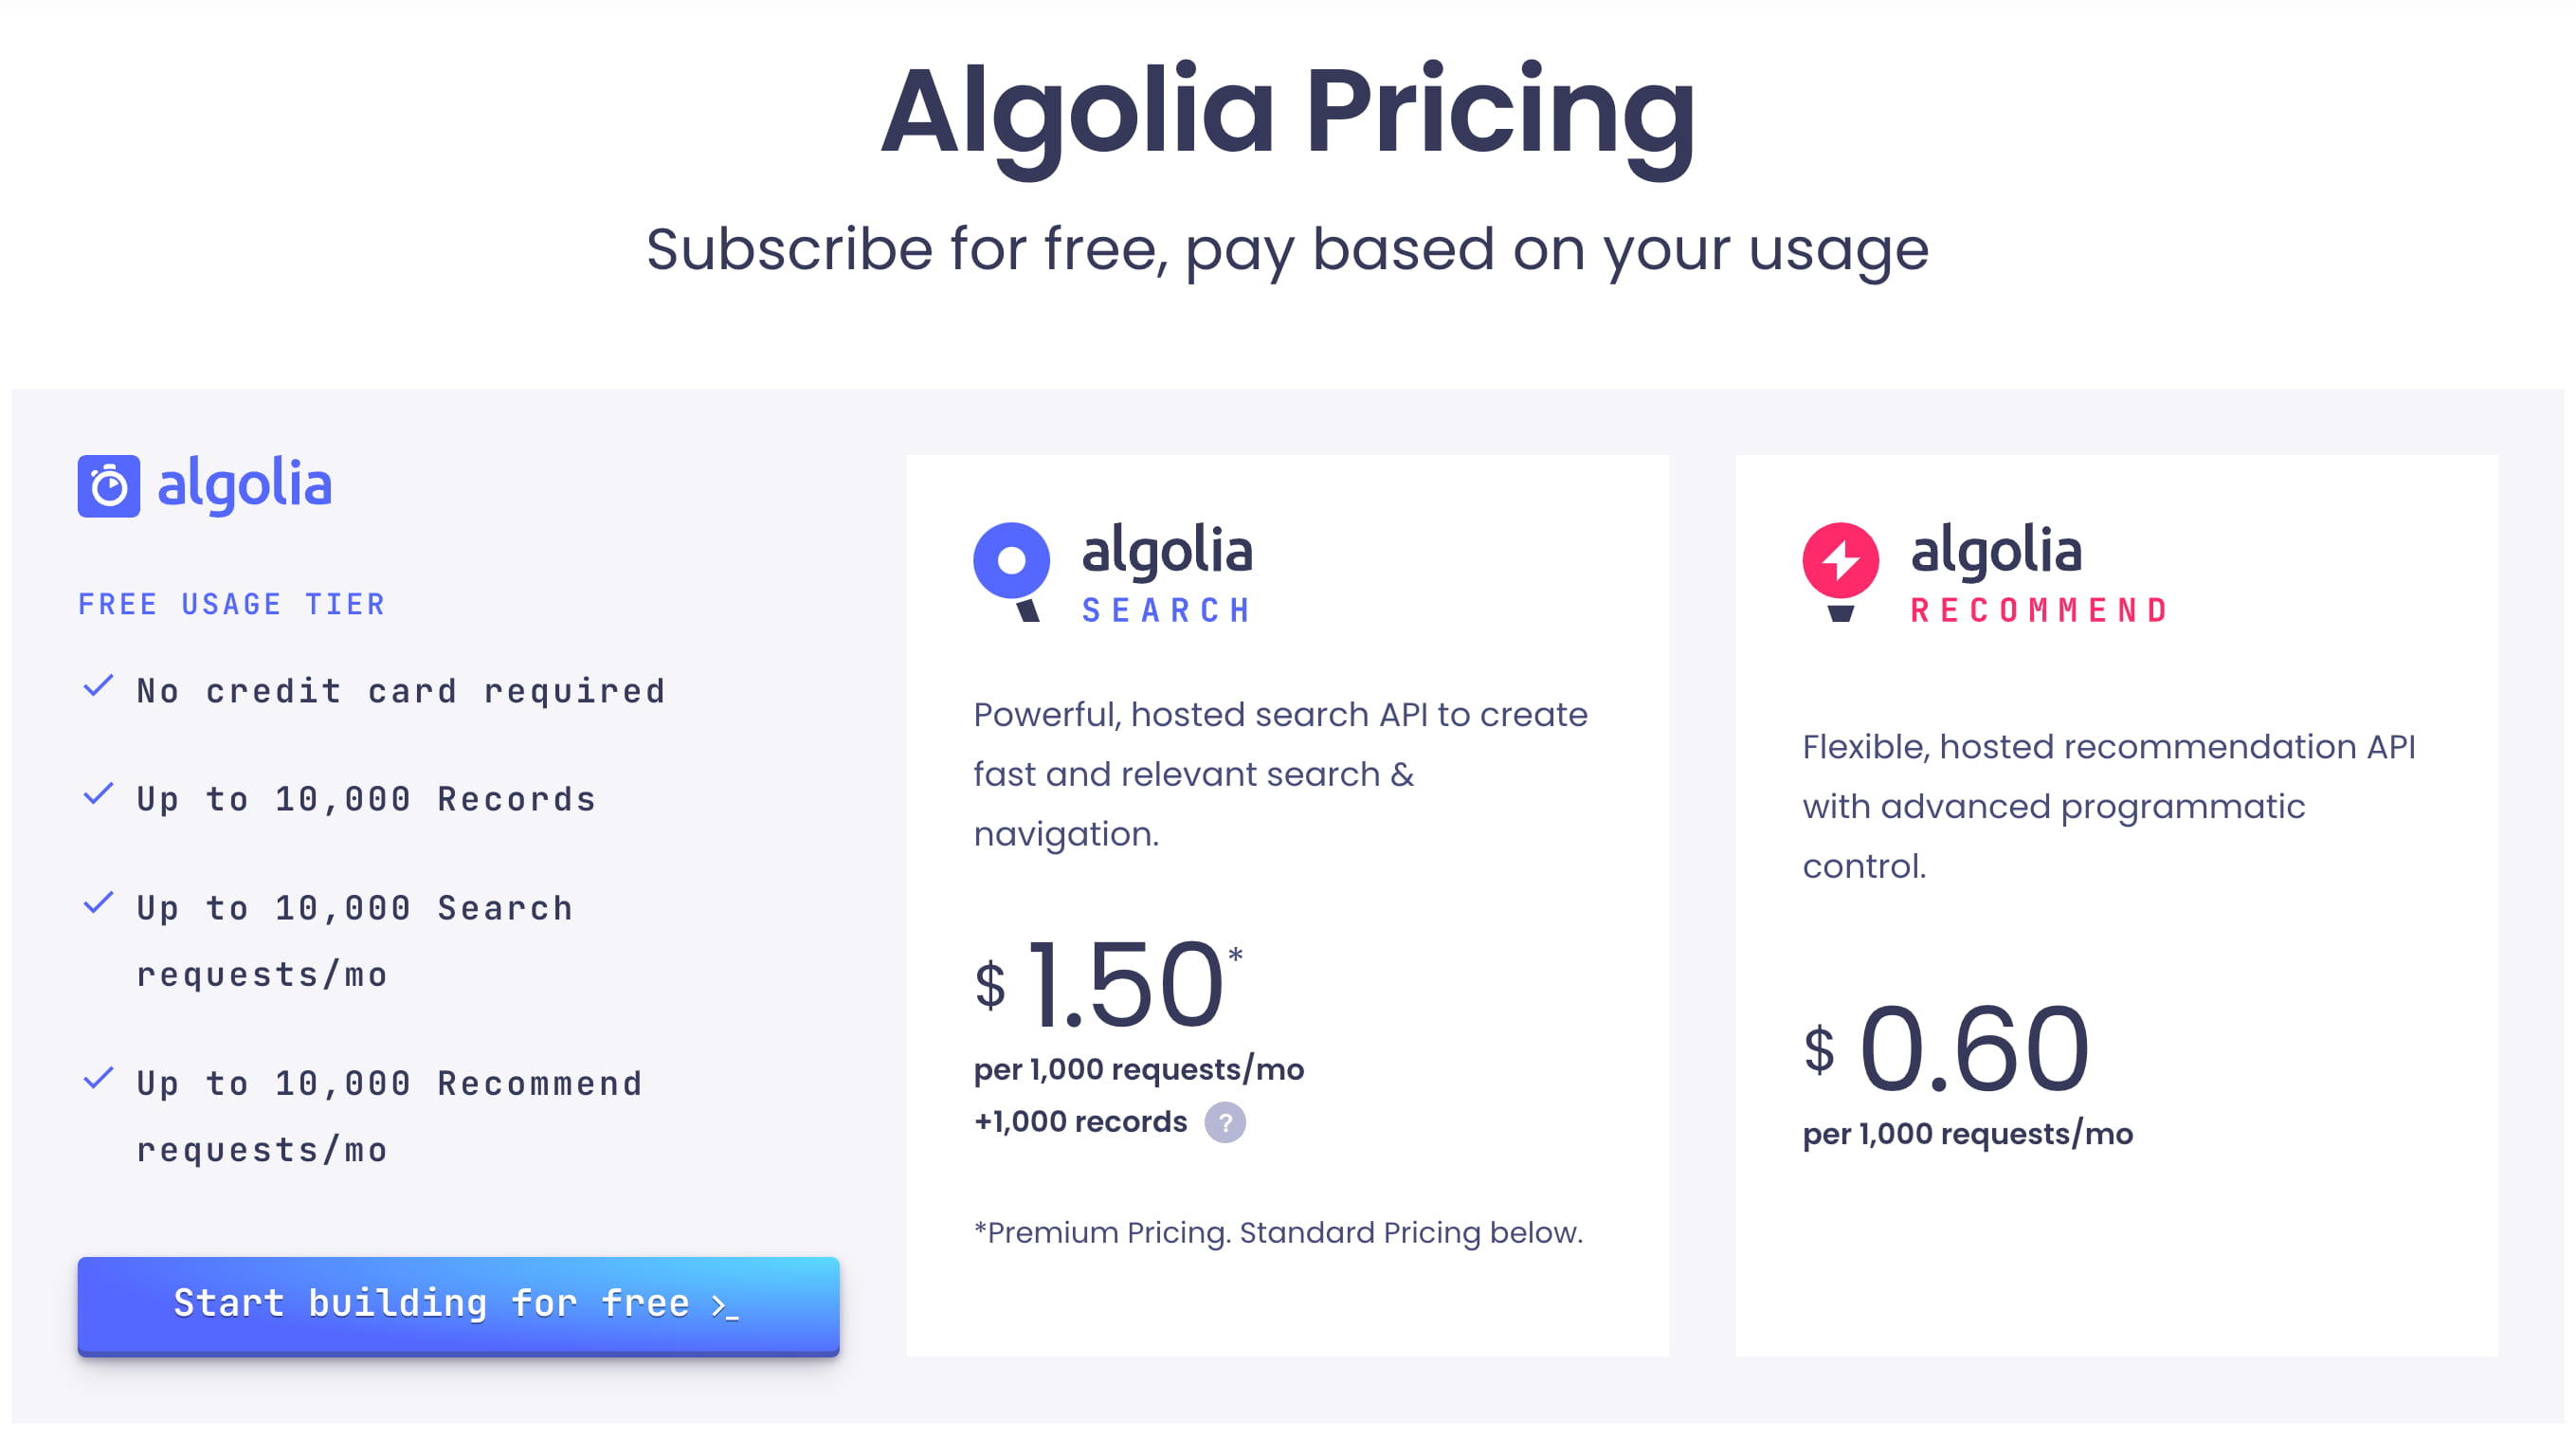Click the Algolia stopwatch logo icon

pyautogui.click(x=108, y=486)
